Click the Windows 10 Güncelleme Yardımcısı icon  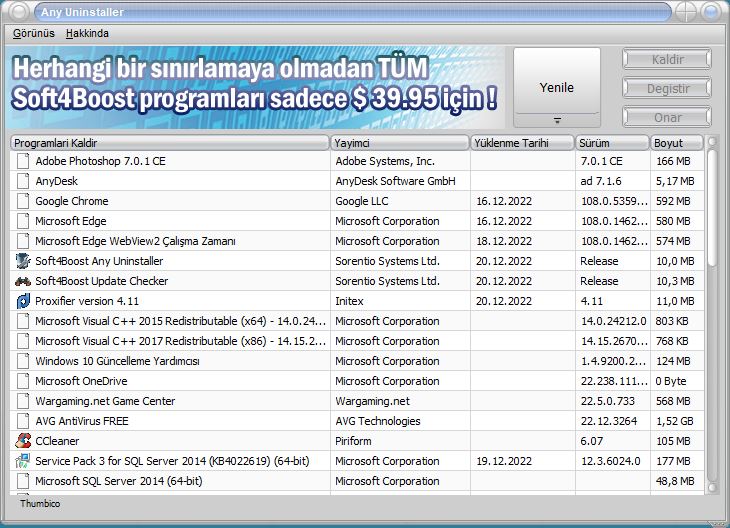pyautogui.click(x=23, y=361)
